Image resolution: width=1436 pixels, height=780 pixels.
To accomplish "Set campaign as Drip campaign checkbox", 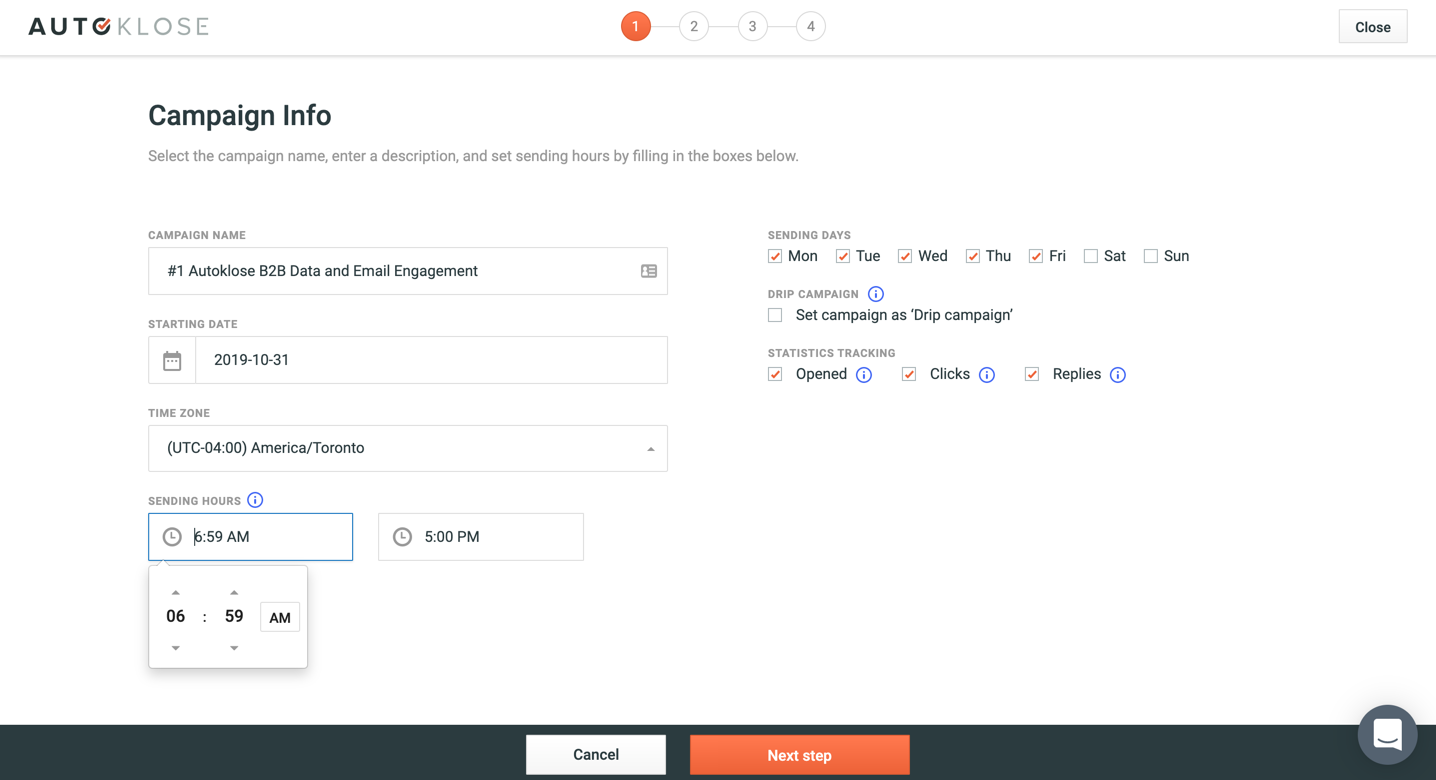I will pos(775,315).
